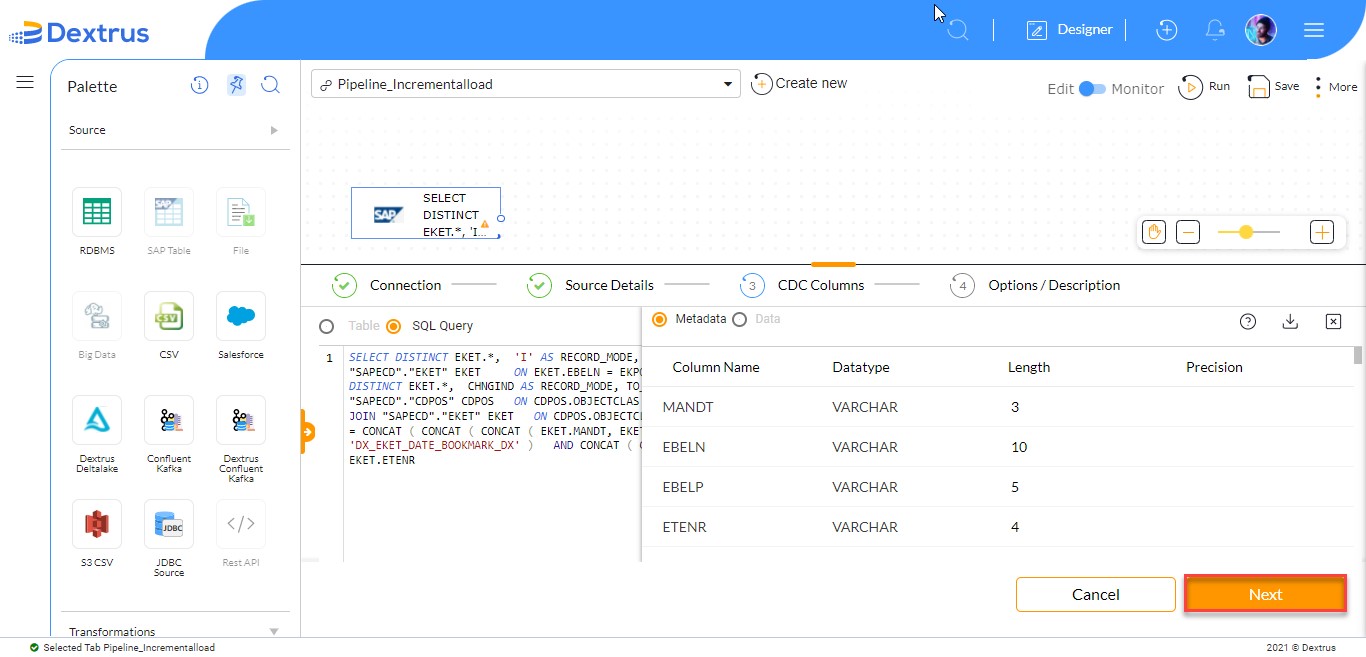
Task: Select the RDBMS source icon
Action: 97,212
